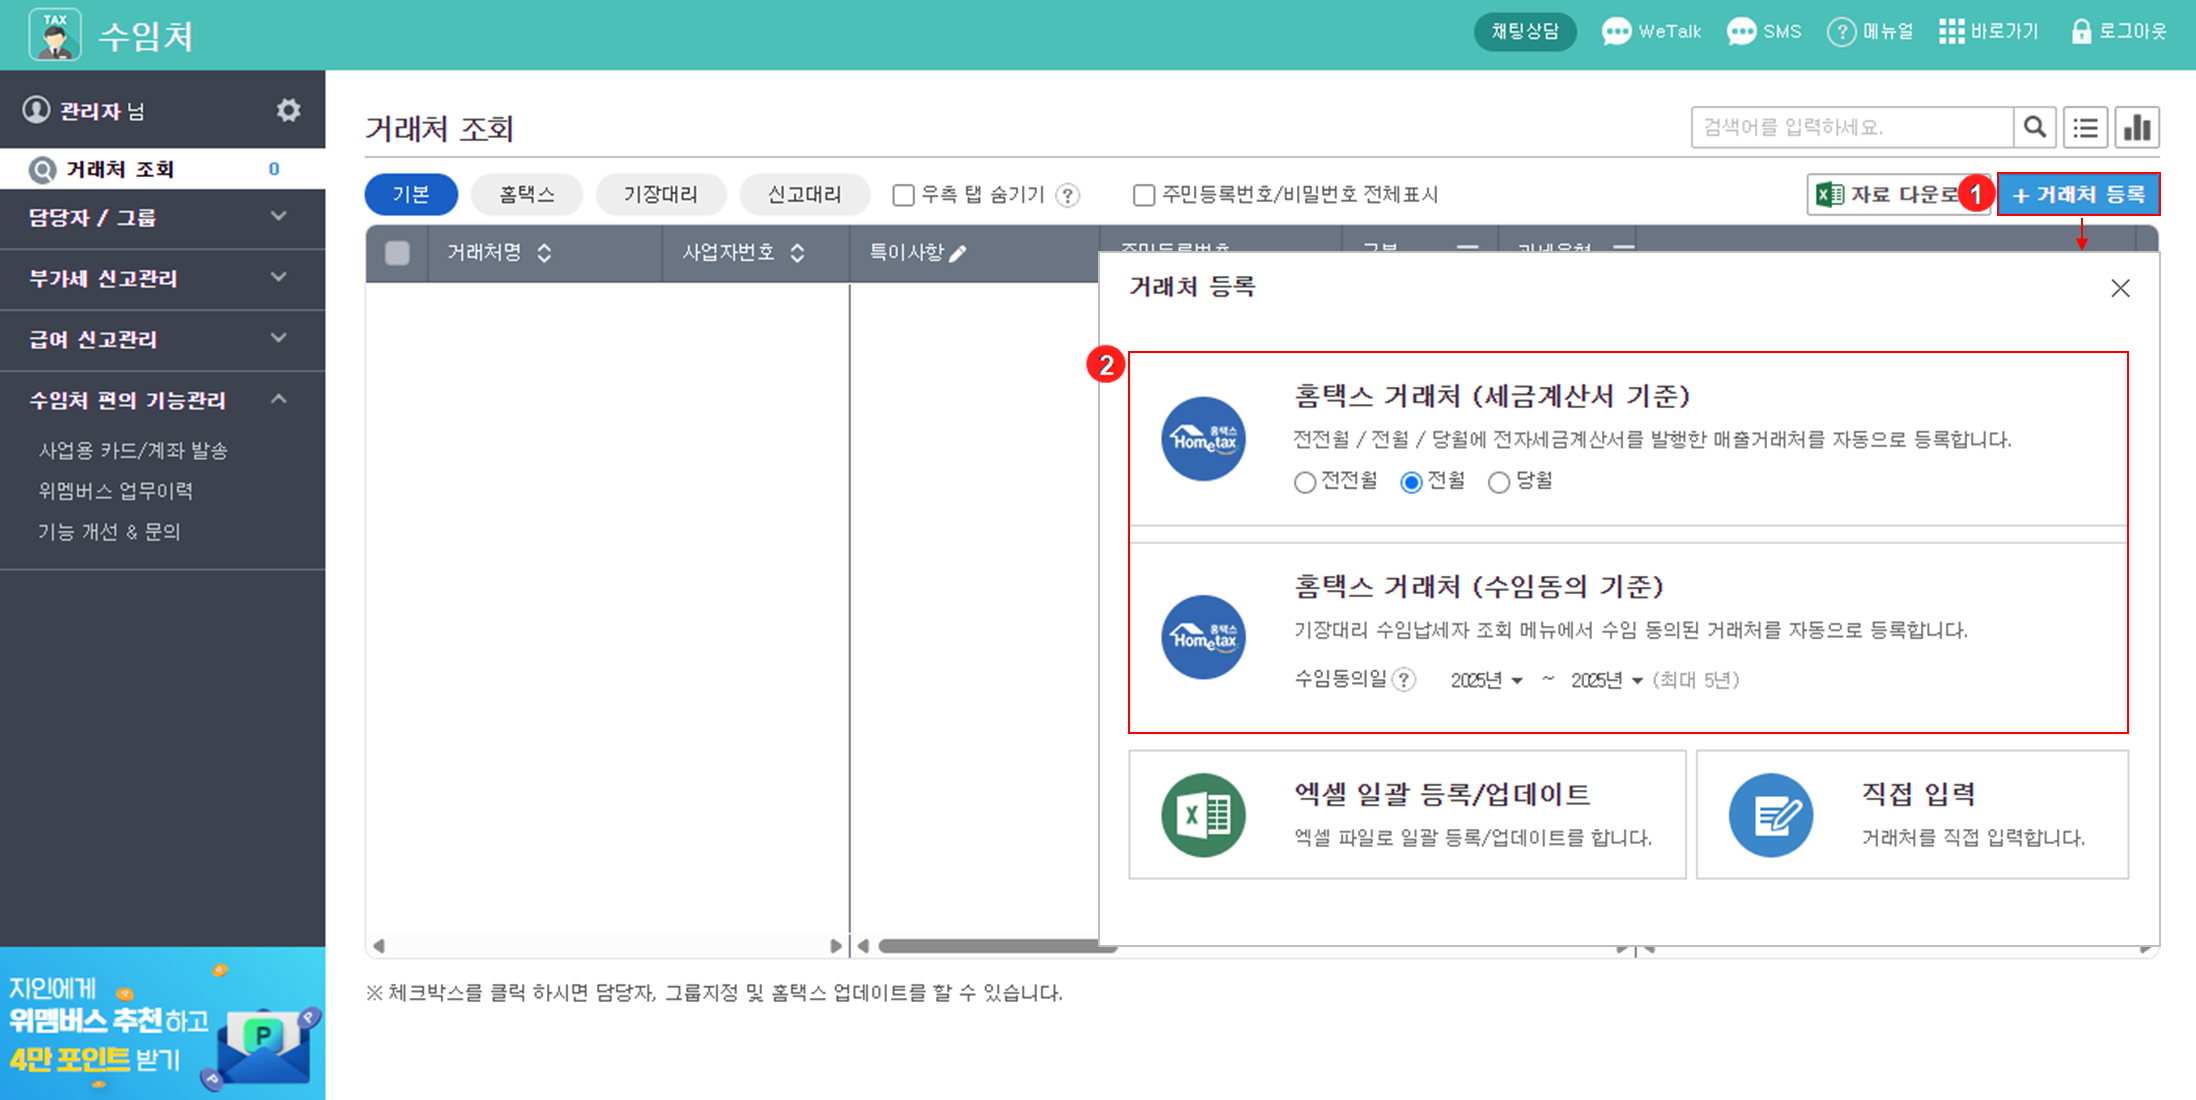
Task: Switch to the 신고대리 tab
Action: coord(804,195)
